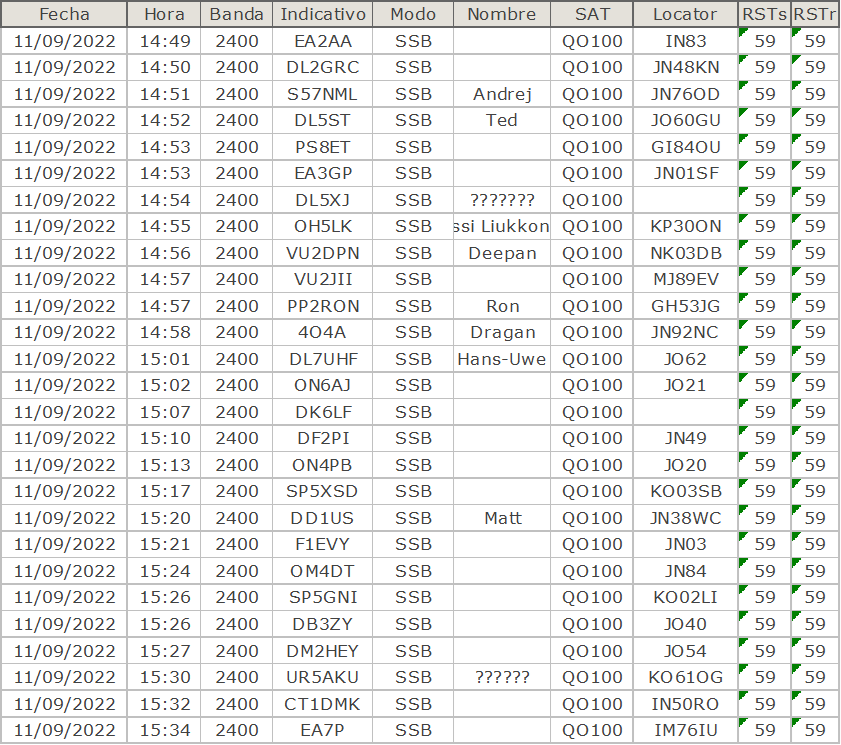The image size is (841, 745).
Task: Click the Hora column header
Action: tap(164, 14)
